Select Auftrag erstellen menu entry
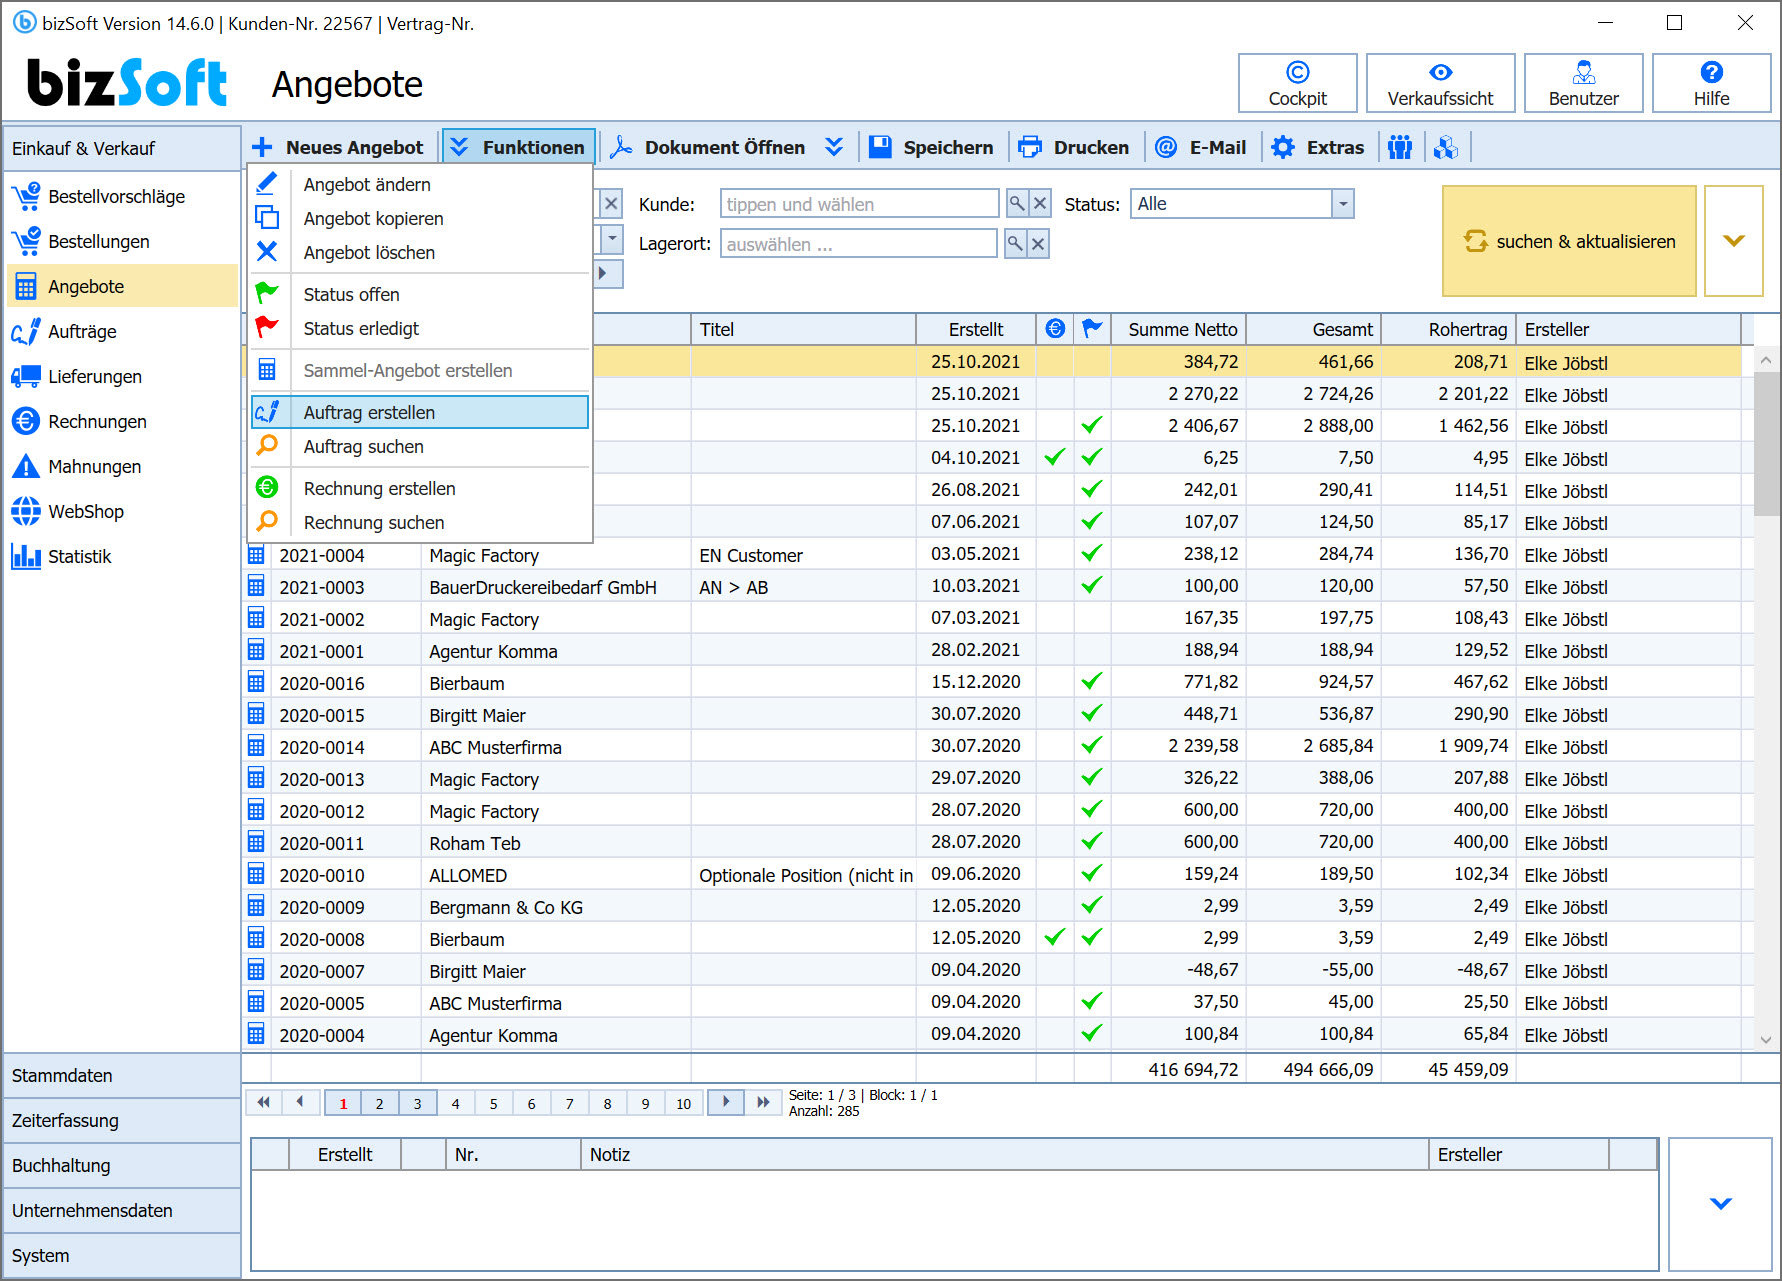 click(x=420, y=412)
